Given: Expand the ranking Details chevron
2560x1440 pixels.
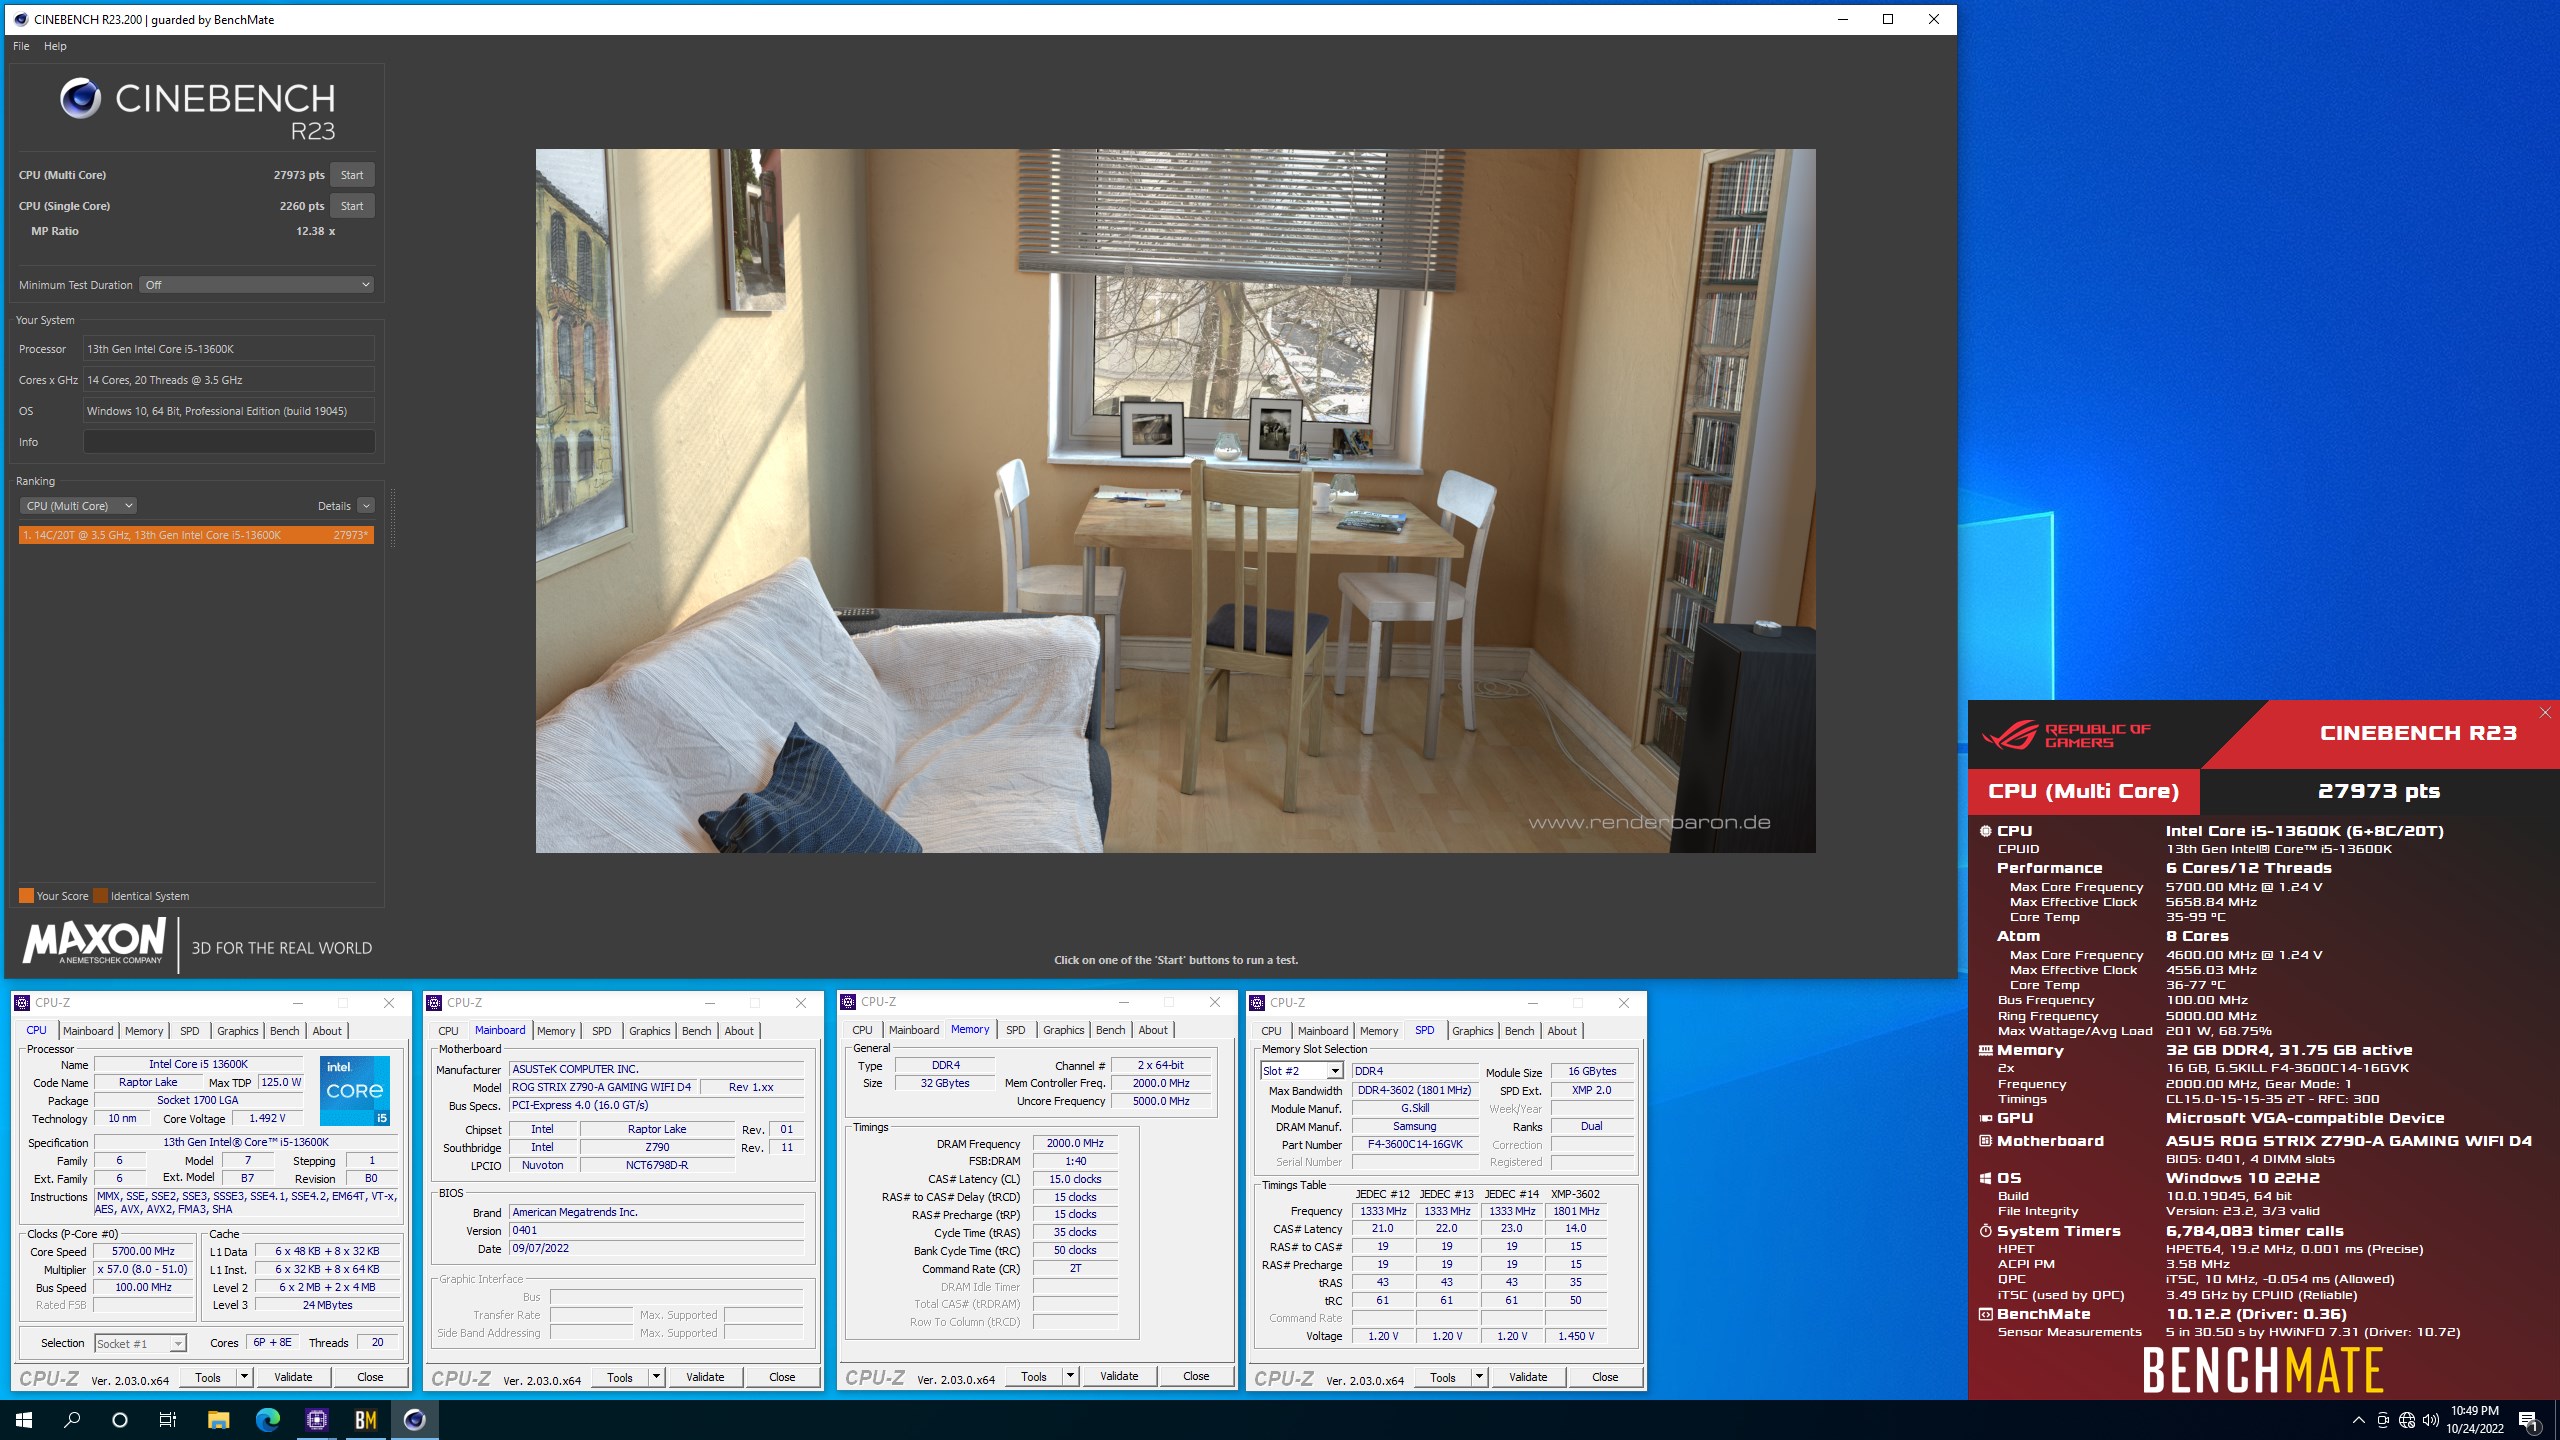Looking at the screenshot, I should [366, 506].
